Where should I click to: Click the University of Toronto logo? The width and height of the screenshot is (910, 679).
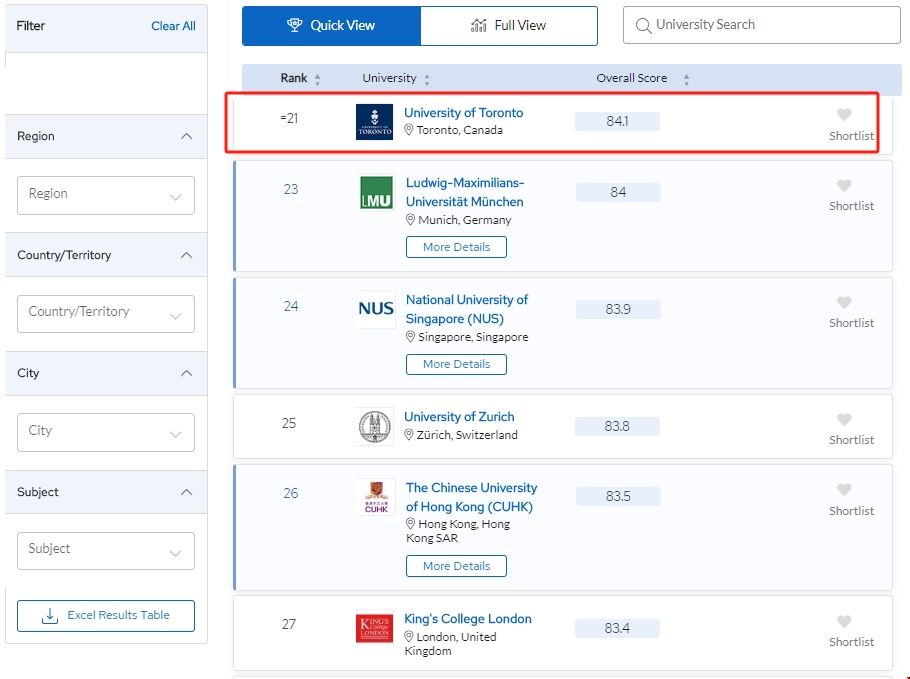(374, 122)
